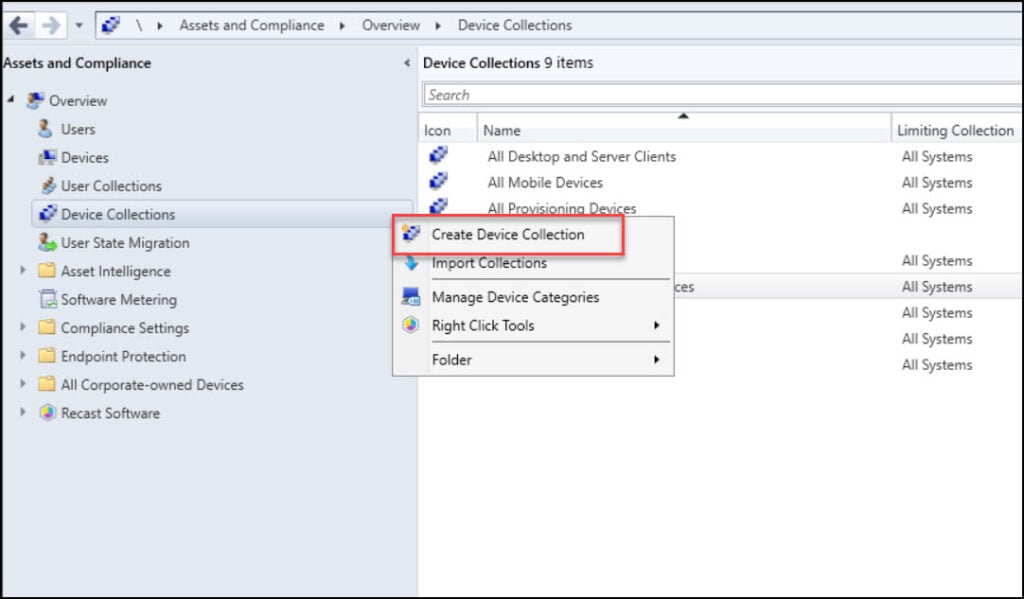Collapse the Assets and Compliance navigation pane

(407, 63)
